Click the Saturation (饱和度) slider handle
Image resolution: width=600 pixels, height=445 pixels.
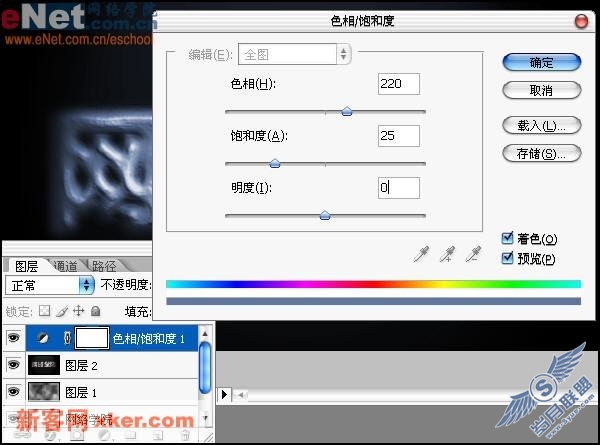click(x=275, y=164)
